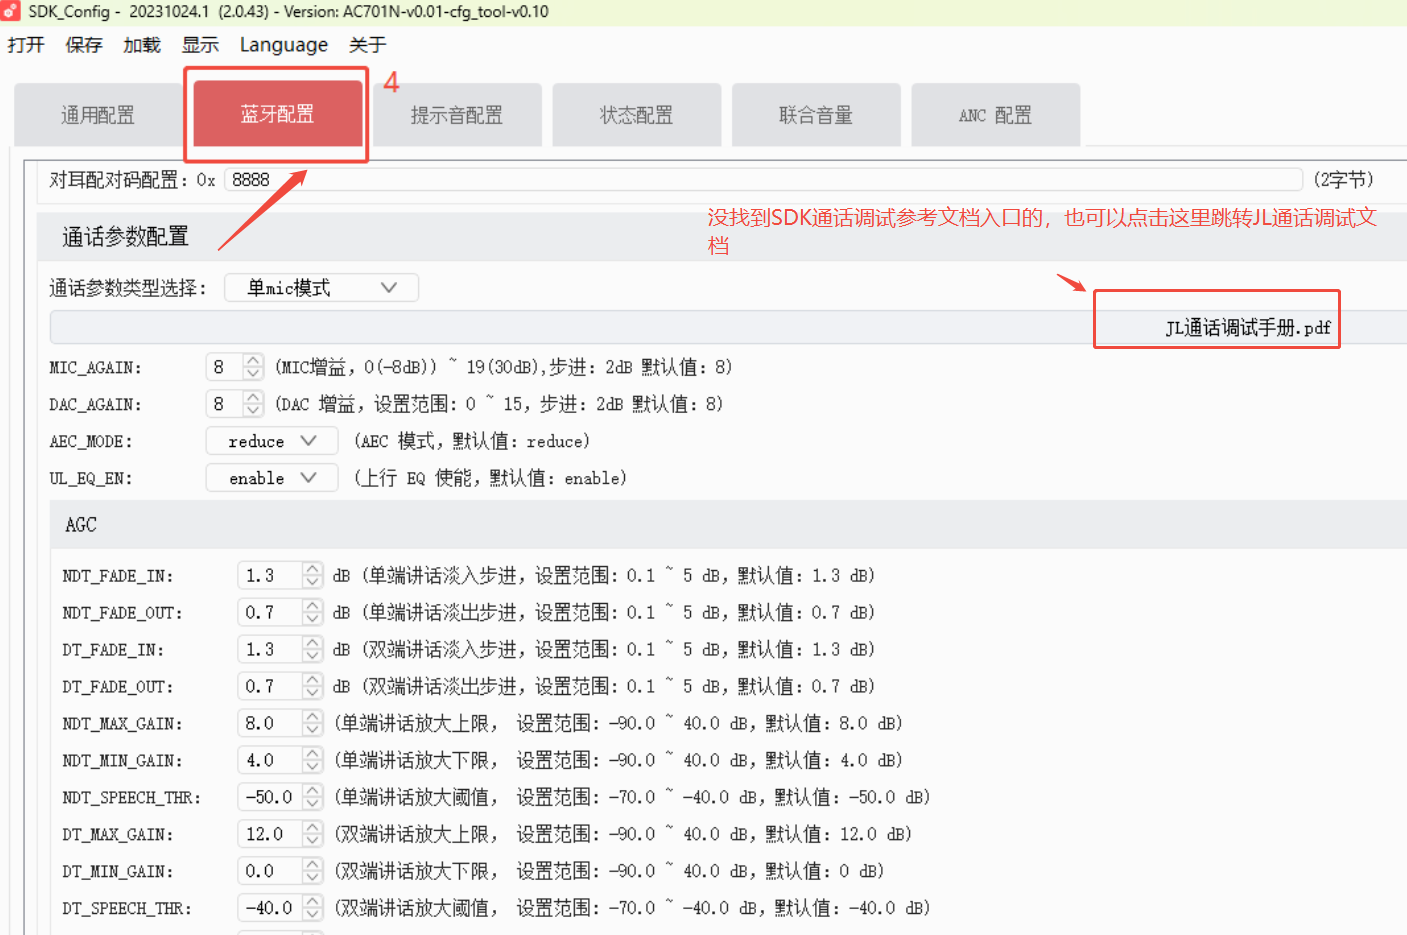Click the NDT_FADE_OUT stepper arrows
The image size is (1407, 935).
pyautogui.click(x=312, y=612)
